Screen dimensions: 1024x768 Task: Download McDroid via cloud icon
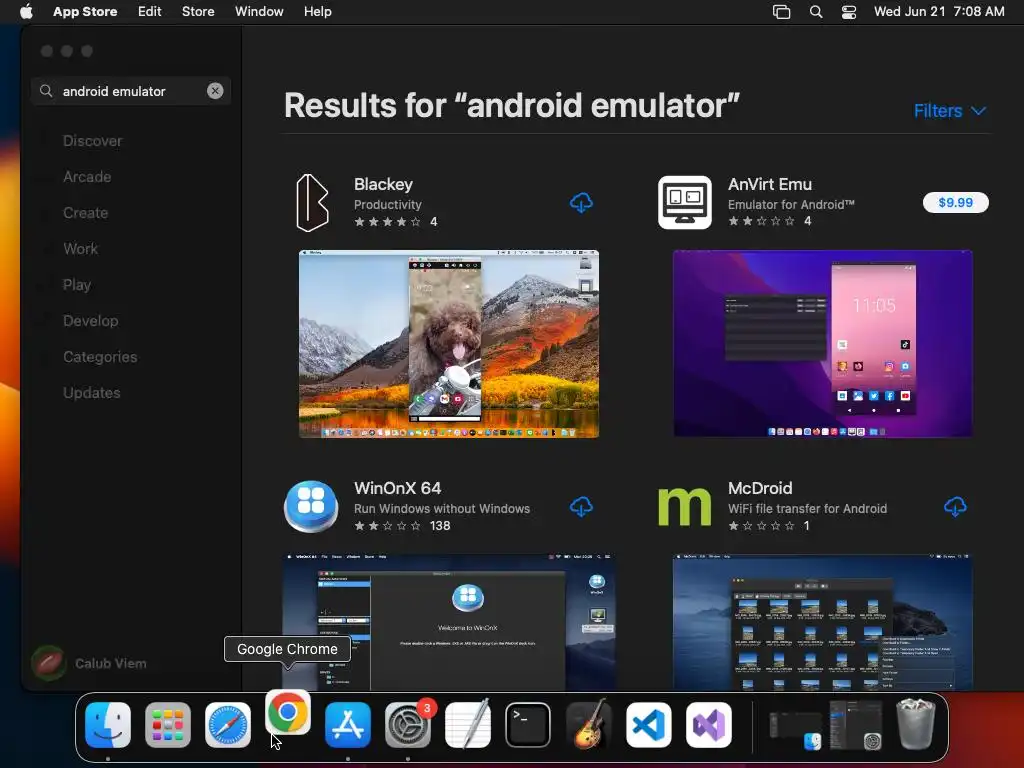click(x=955, y=507)
